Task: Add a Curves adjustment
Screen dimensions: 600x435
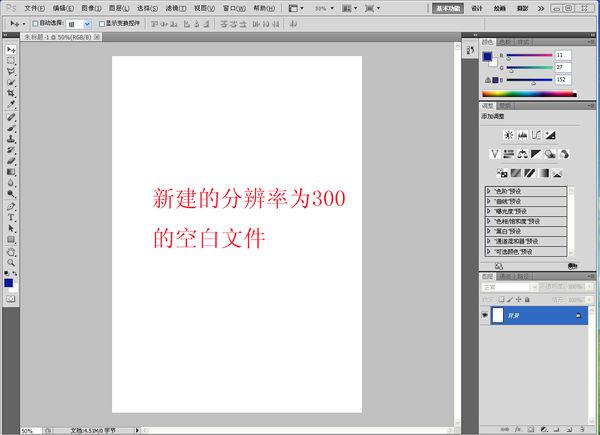Action: pyautogui.click(x=536, y=135)
